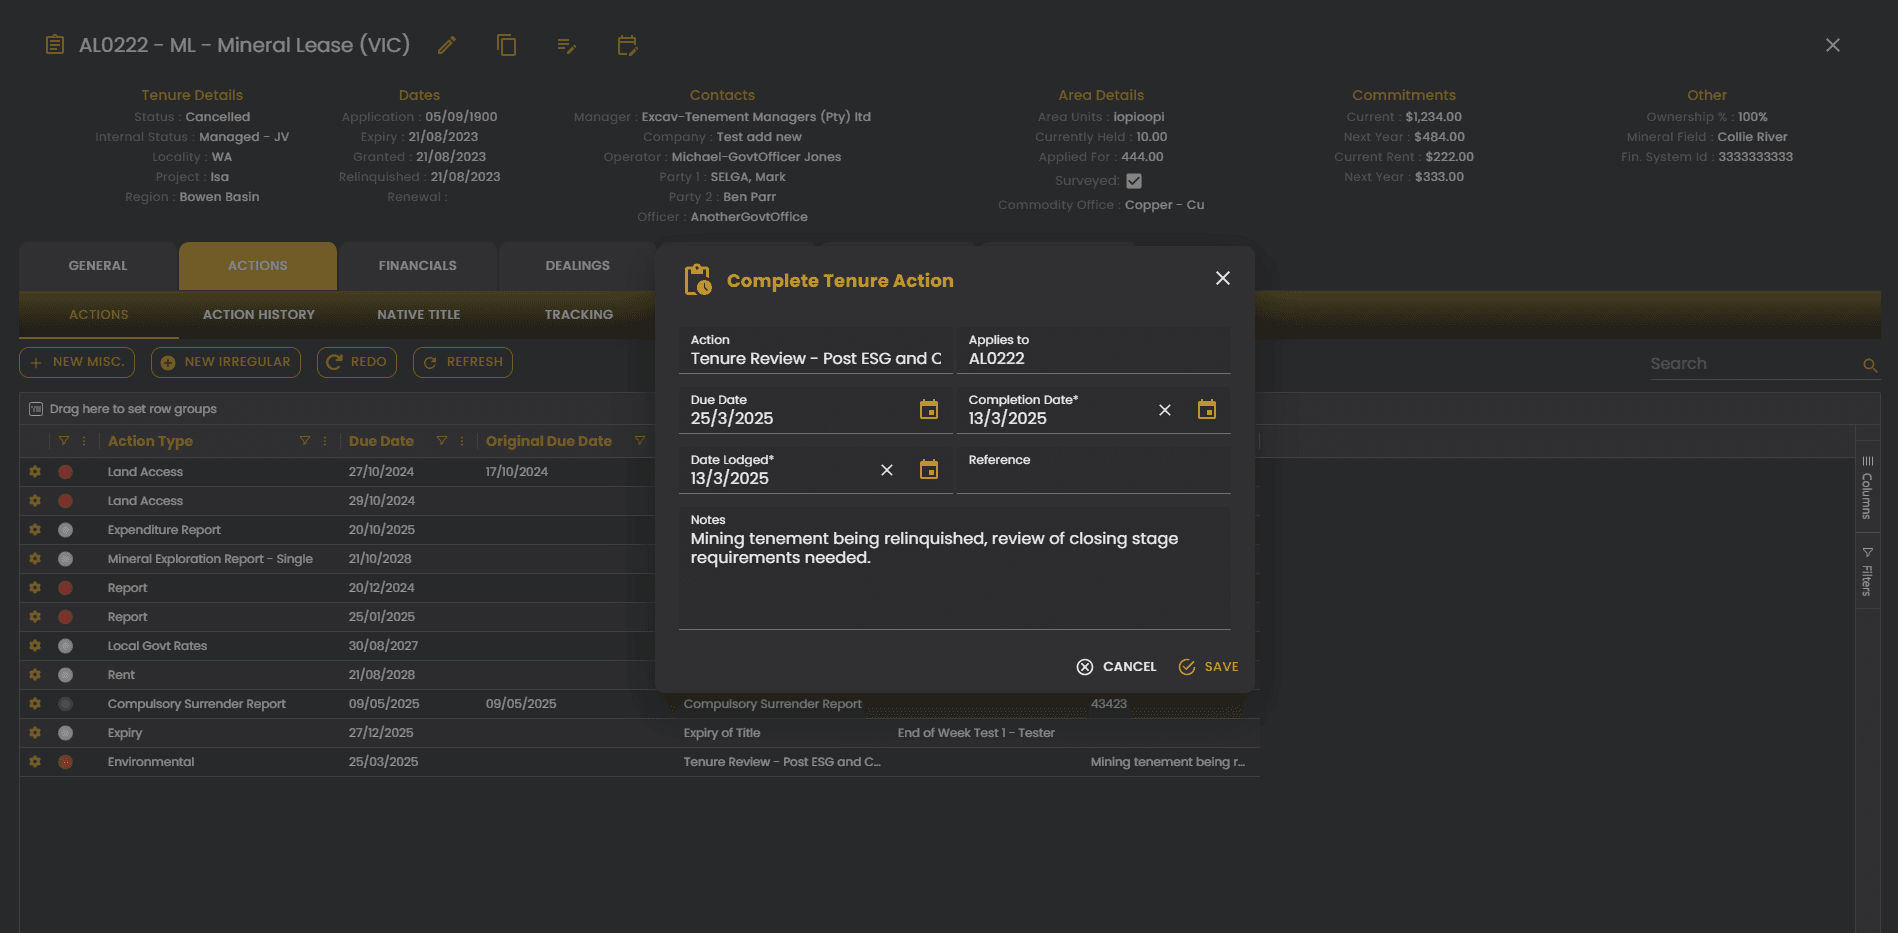
Task: Click the REDO button
Action: (x=356, y=362)
